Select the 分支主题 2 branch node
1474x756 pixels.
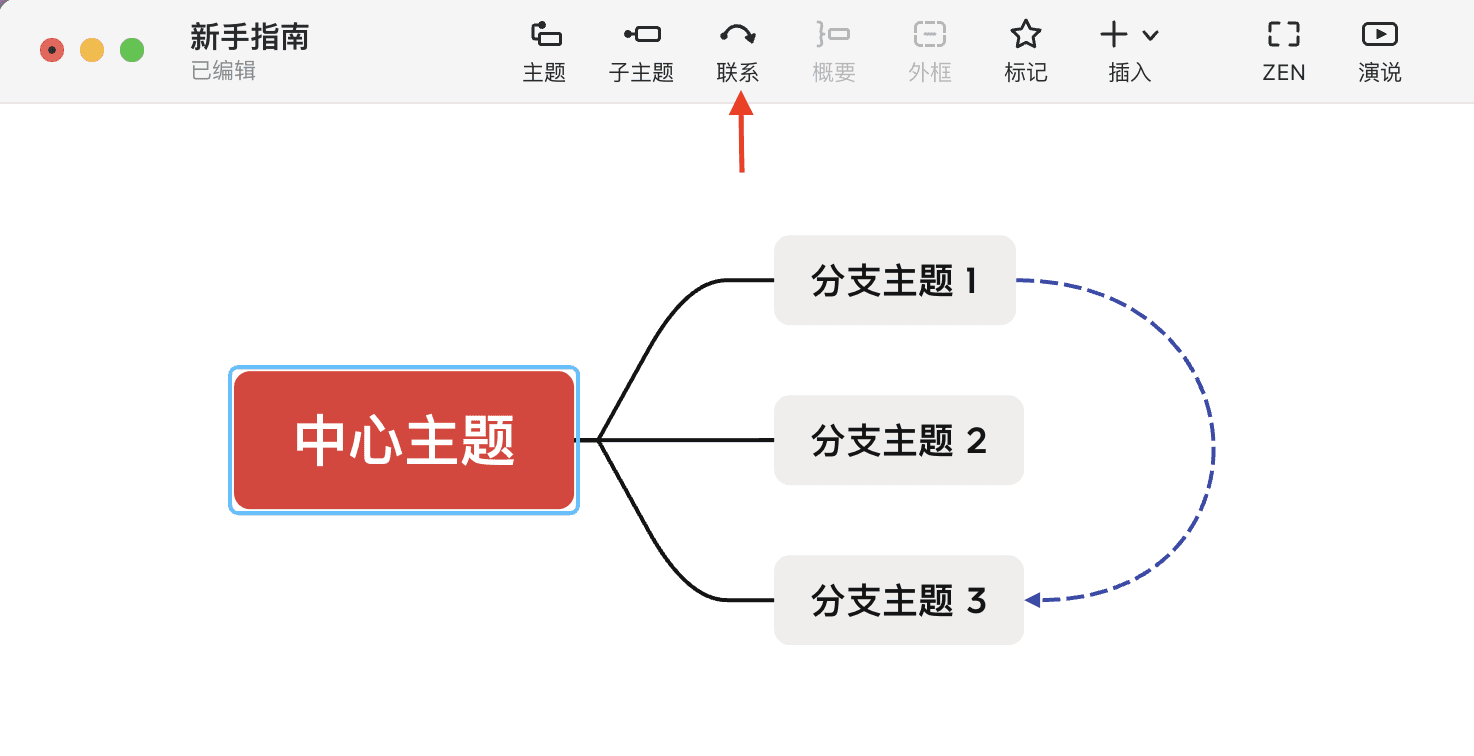[x=897, y=440]
